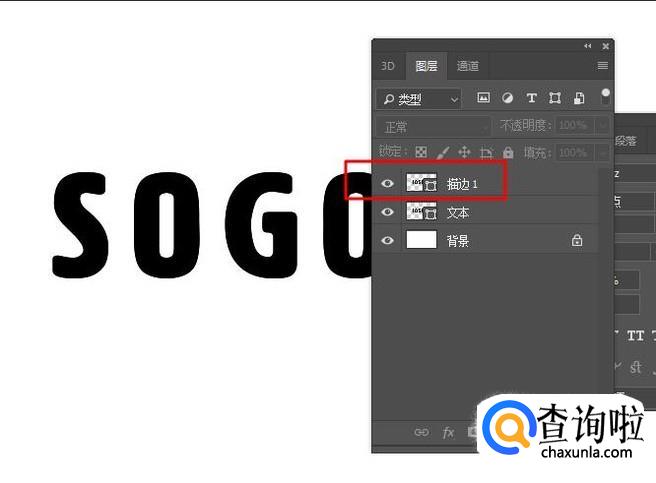The width and height of the screenshot is (656, 483).
Task: Select the 背景 layer thumbnail
Action: (x=421, y=240)
